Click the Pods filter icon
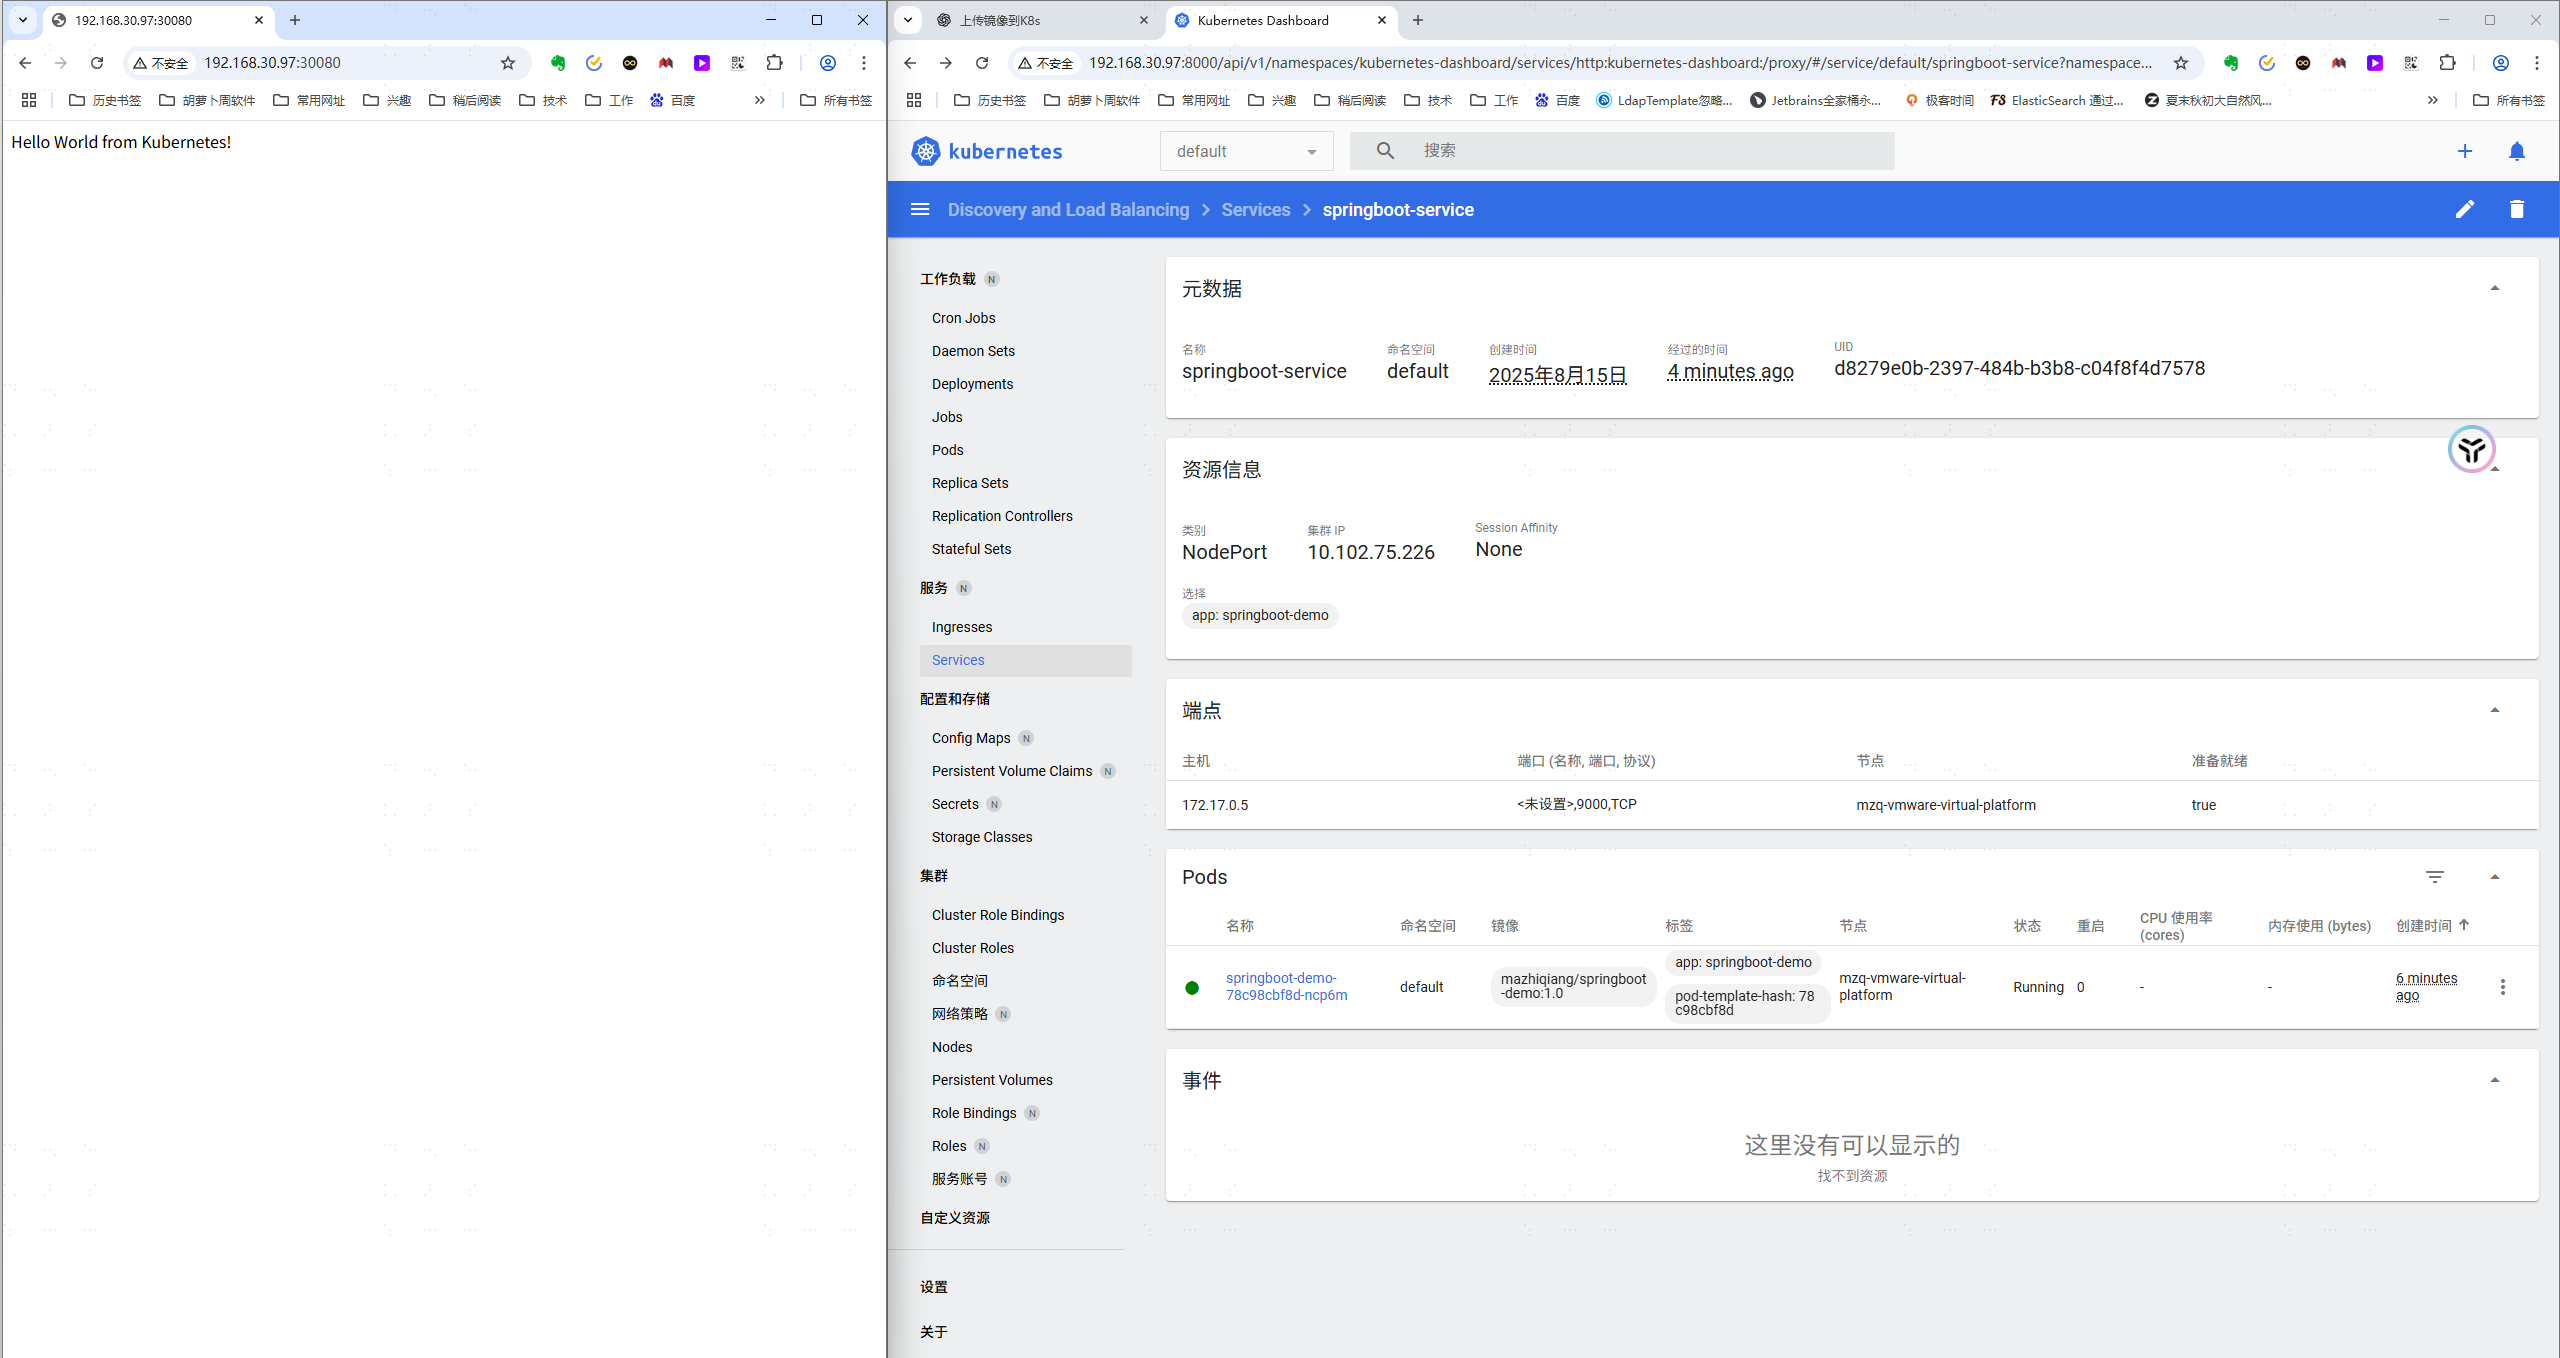 click(x=2434, y=877)
